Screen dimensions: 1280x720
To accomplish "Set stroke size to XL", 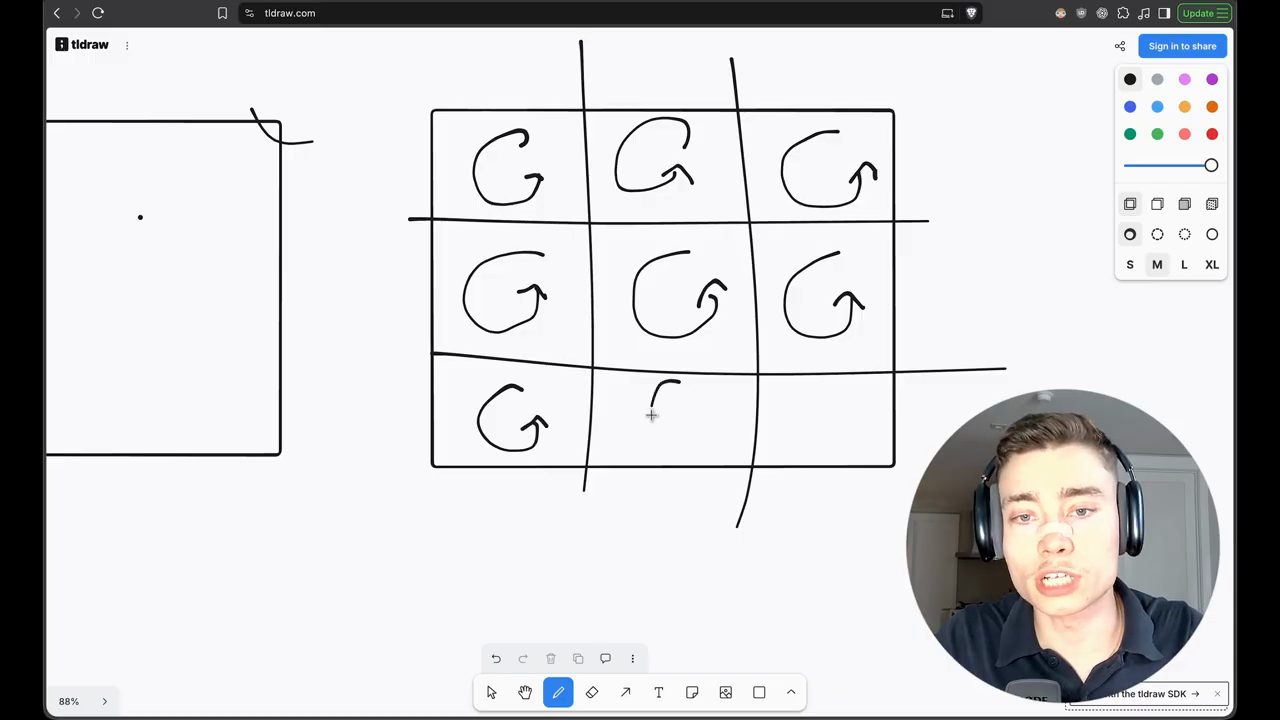I will pos(1212,265).
